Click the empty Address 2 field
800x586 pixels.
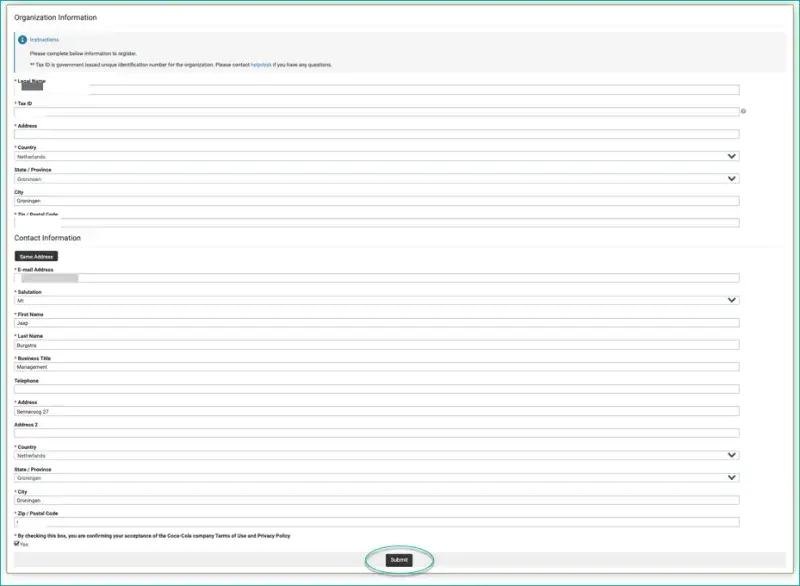point(376,432)
